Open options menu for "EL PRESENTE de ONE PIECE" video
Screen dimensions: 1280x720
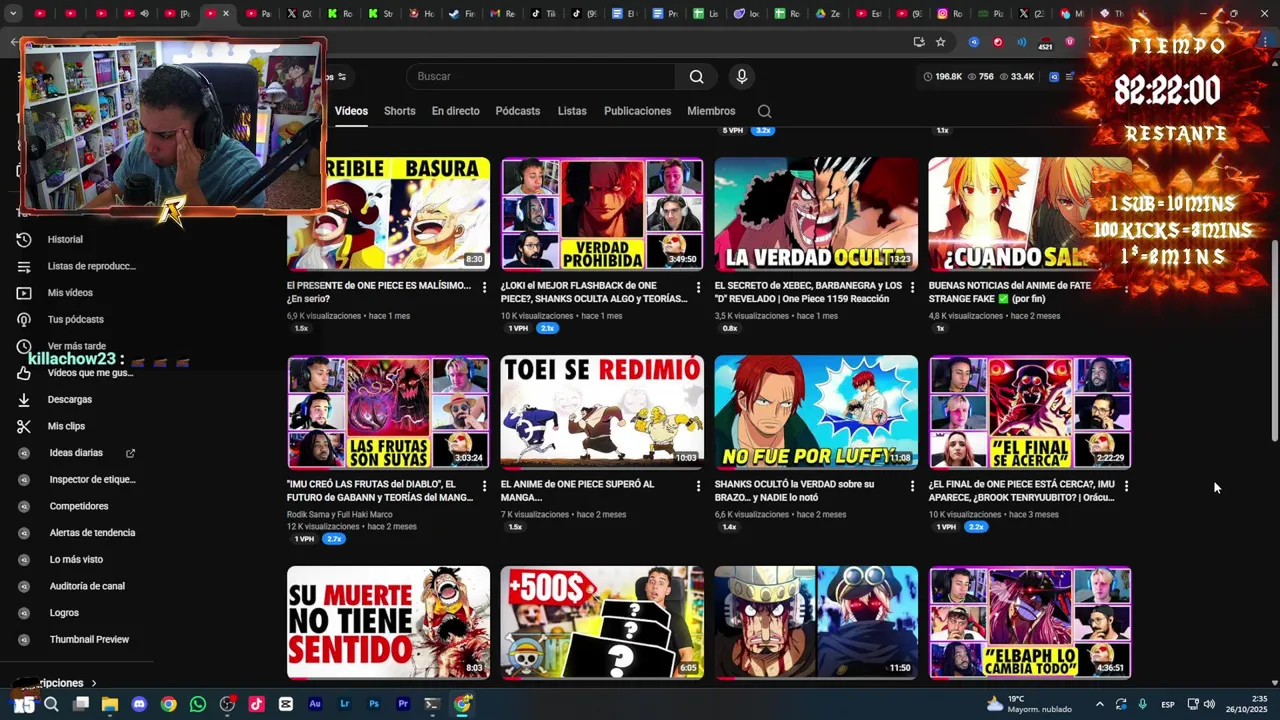coord(485,287)
